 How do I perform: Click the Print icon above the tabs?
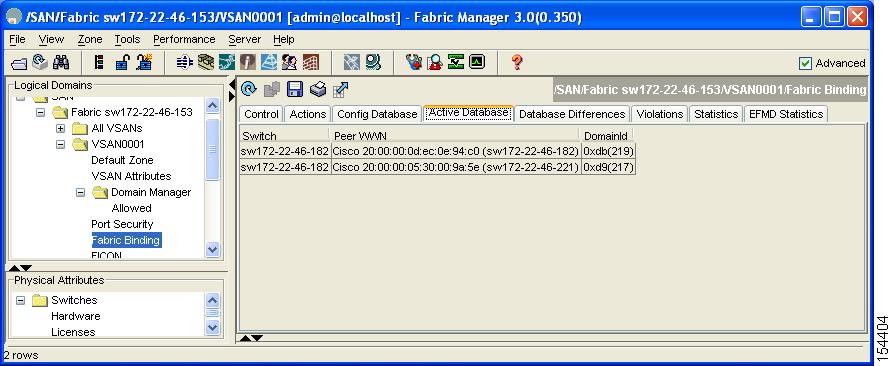[317, 89]
